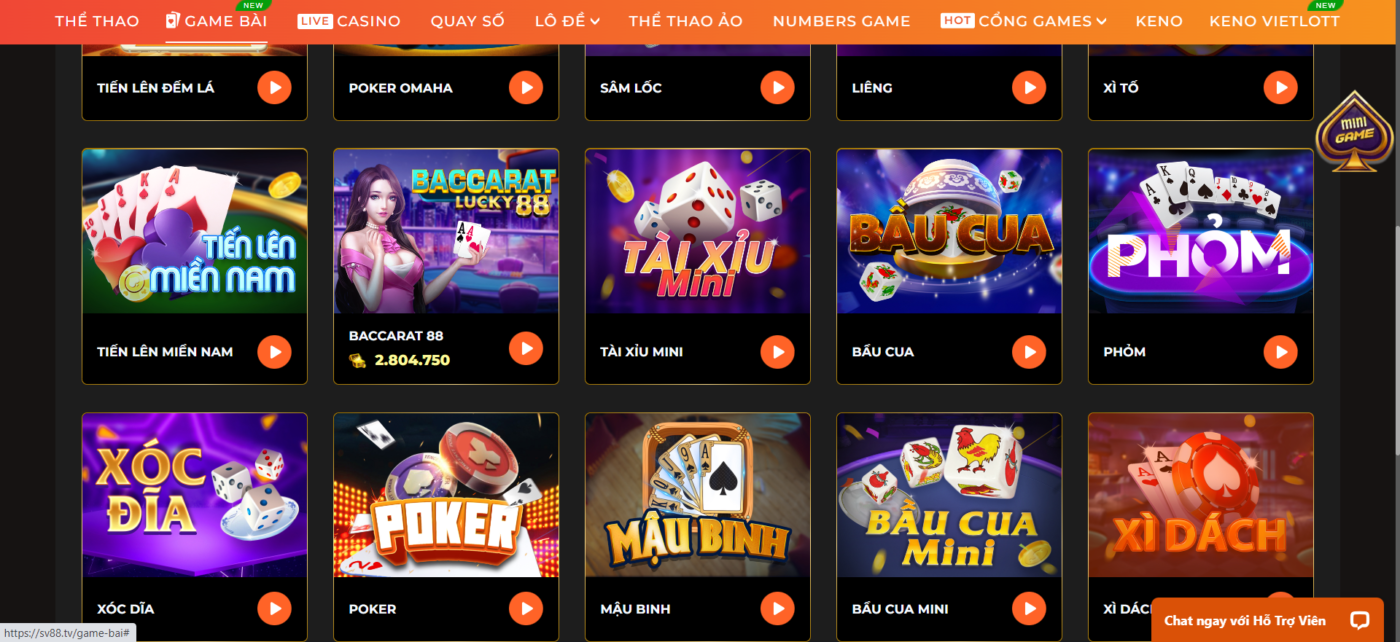Screen dimensions: 1400x642
Task: Click Poker's orange play icon
Action: tap(526, 608)
